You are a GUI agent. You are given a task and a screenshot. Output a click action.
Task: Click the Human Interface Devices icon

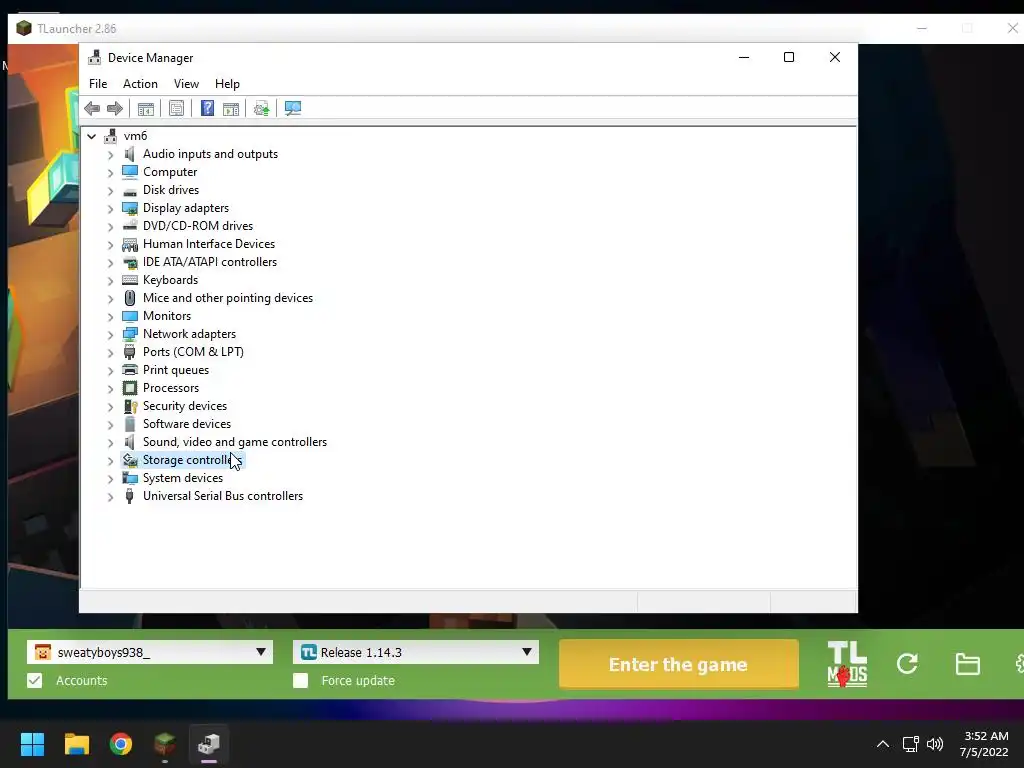pos(130,244)
